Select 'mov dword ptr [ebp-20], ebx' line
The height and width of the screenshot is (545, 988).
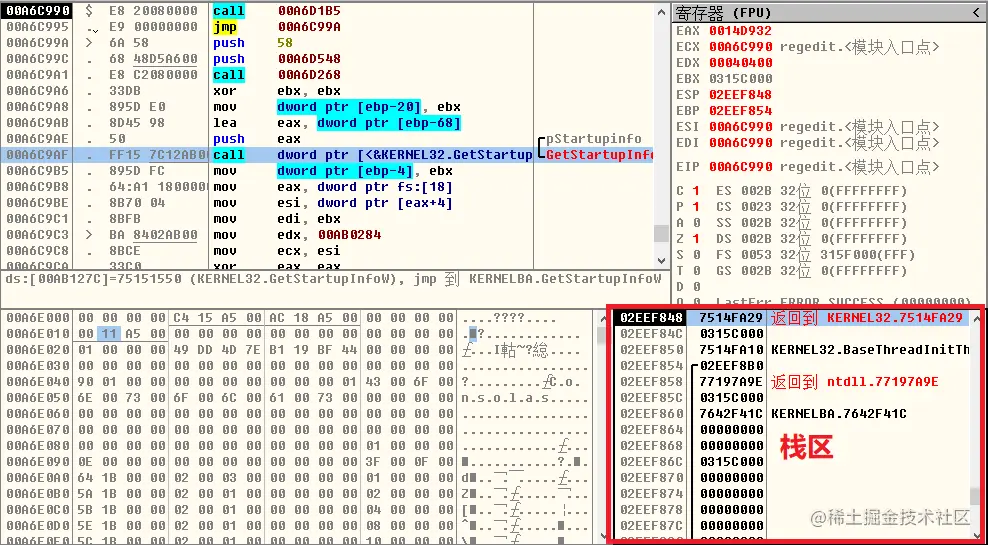337,106
